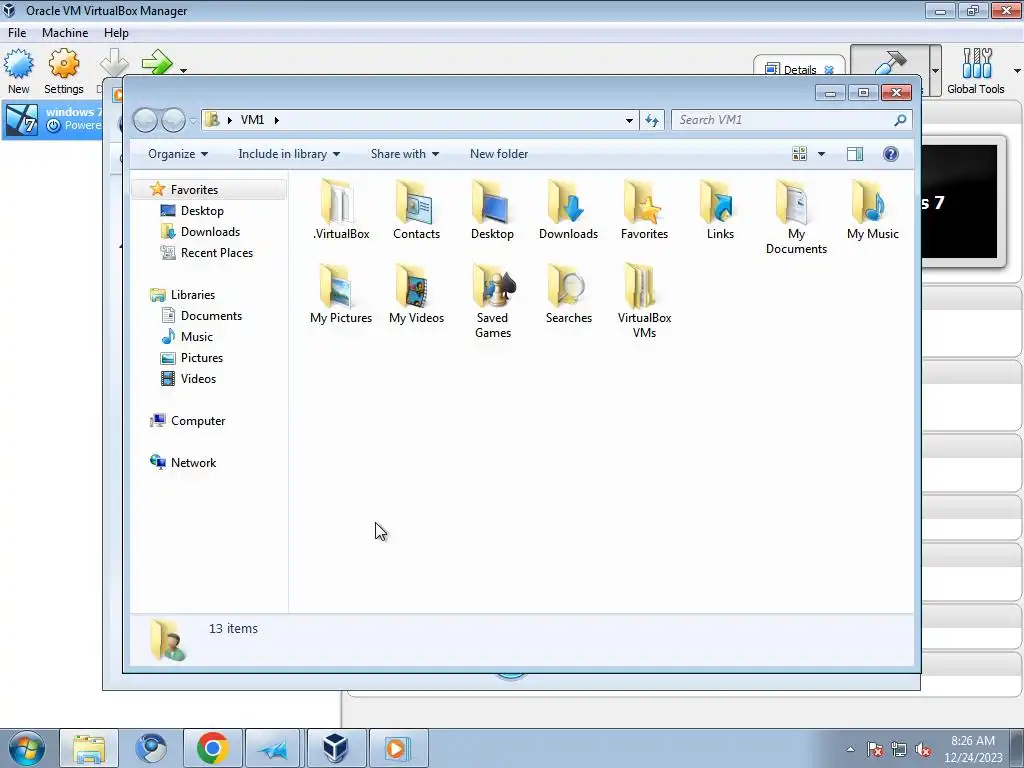Image resolution: width=1024 pixels, height=768 pixels.
Task: Select Desktop in navigation pane
Action: click(202, 210)
